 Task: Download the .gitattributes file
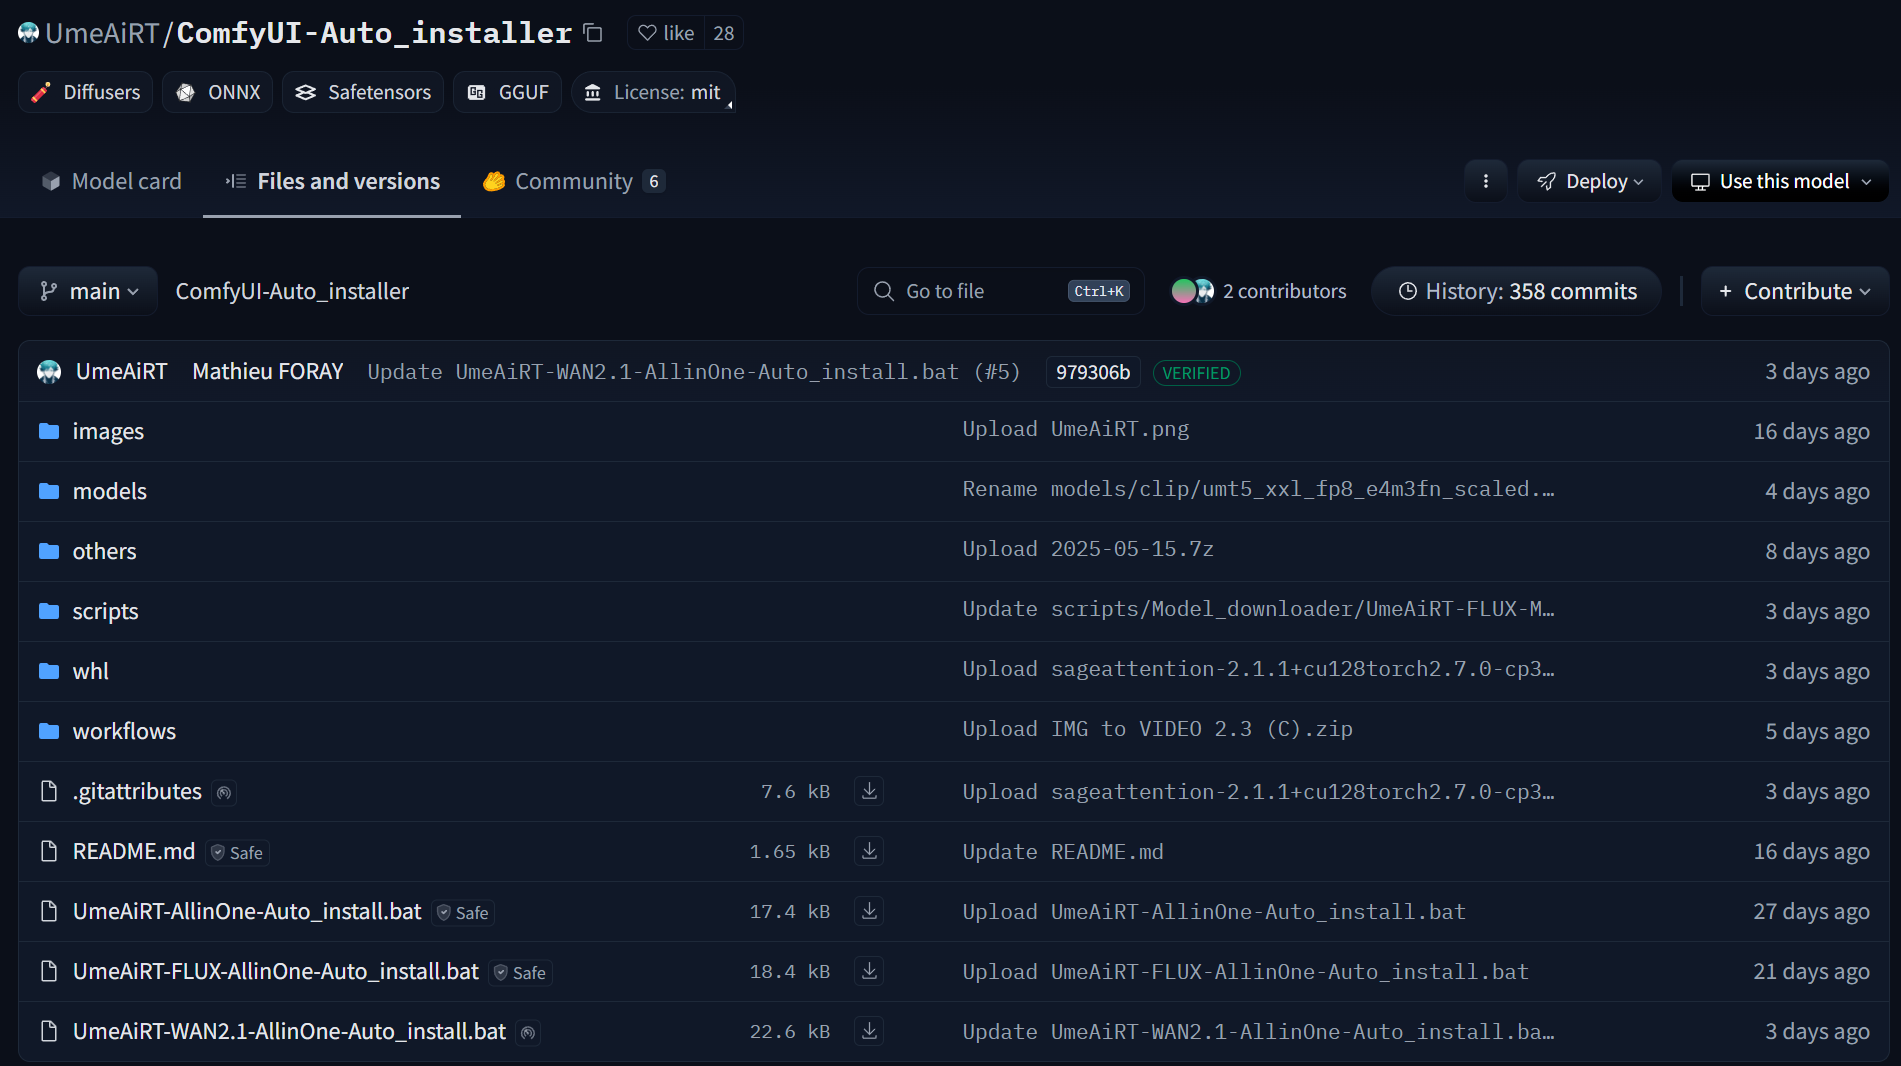(x=870, y=791)
